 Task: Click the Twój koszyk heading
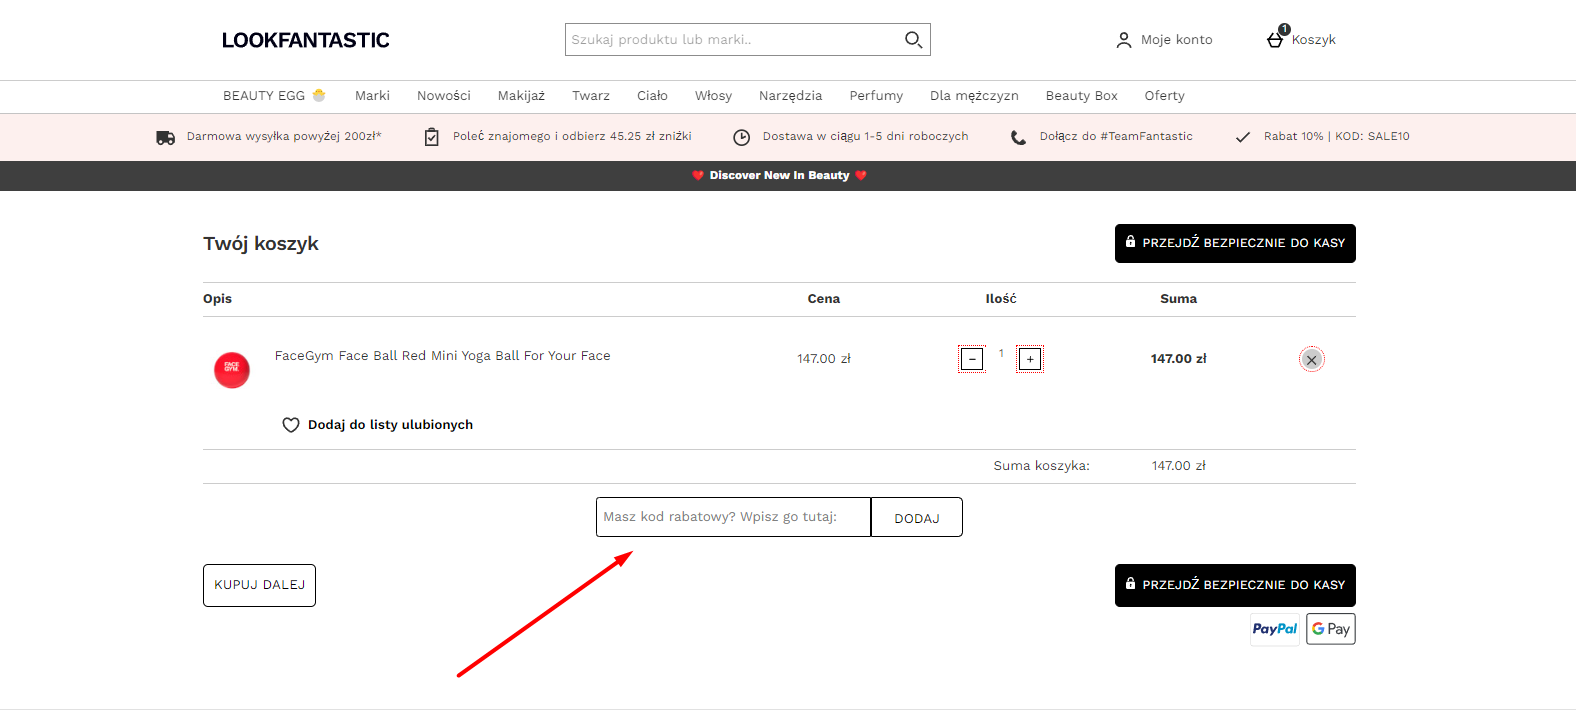click(261, 244)
